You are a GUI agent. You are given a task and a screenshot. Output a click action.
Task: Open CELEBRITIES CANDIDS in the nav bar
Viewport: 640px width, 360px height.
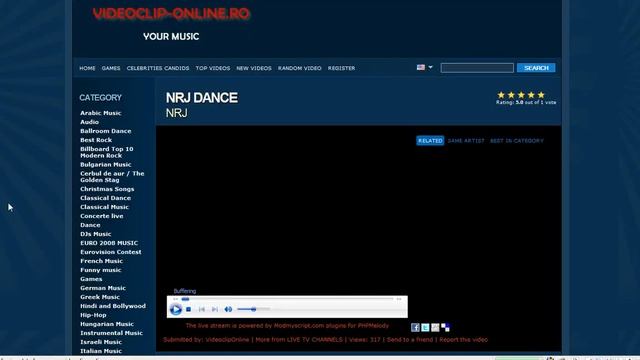158,68
